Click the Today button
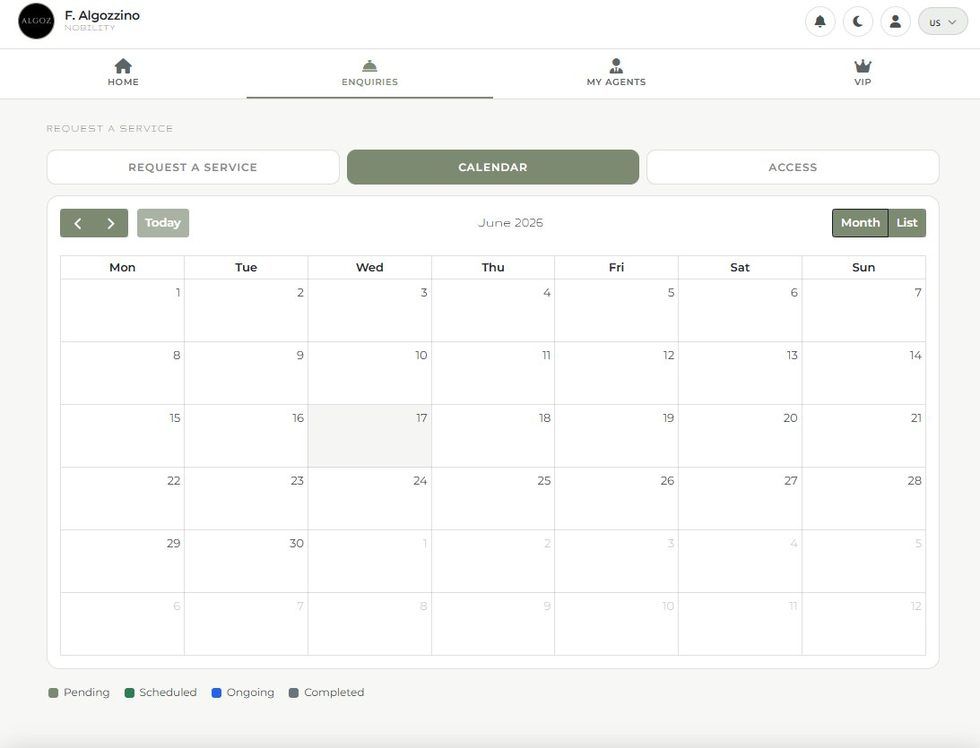 click(162, 223)
